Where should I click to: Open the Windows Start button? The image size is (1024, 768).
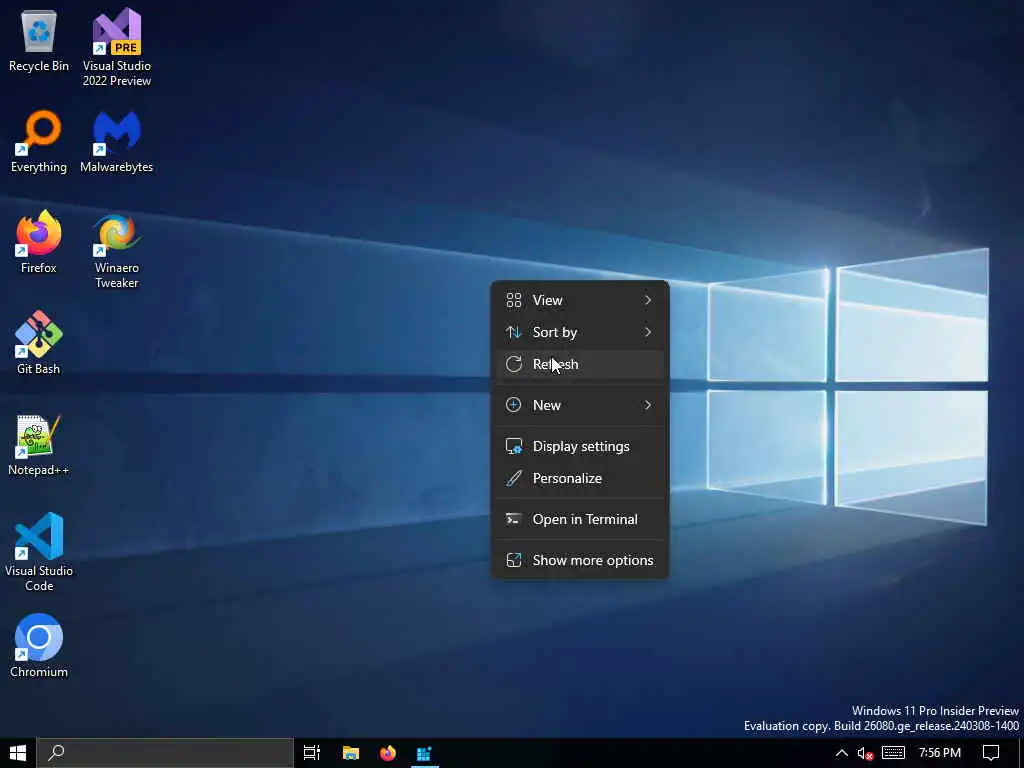(18, 753)
